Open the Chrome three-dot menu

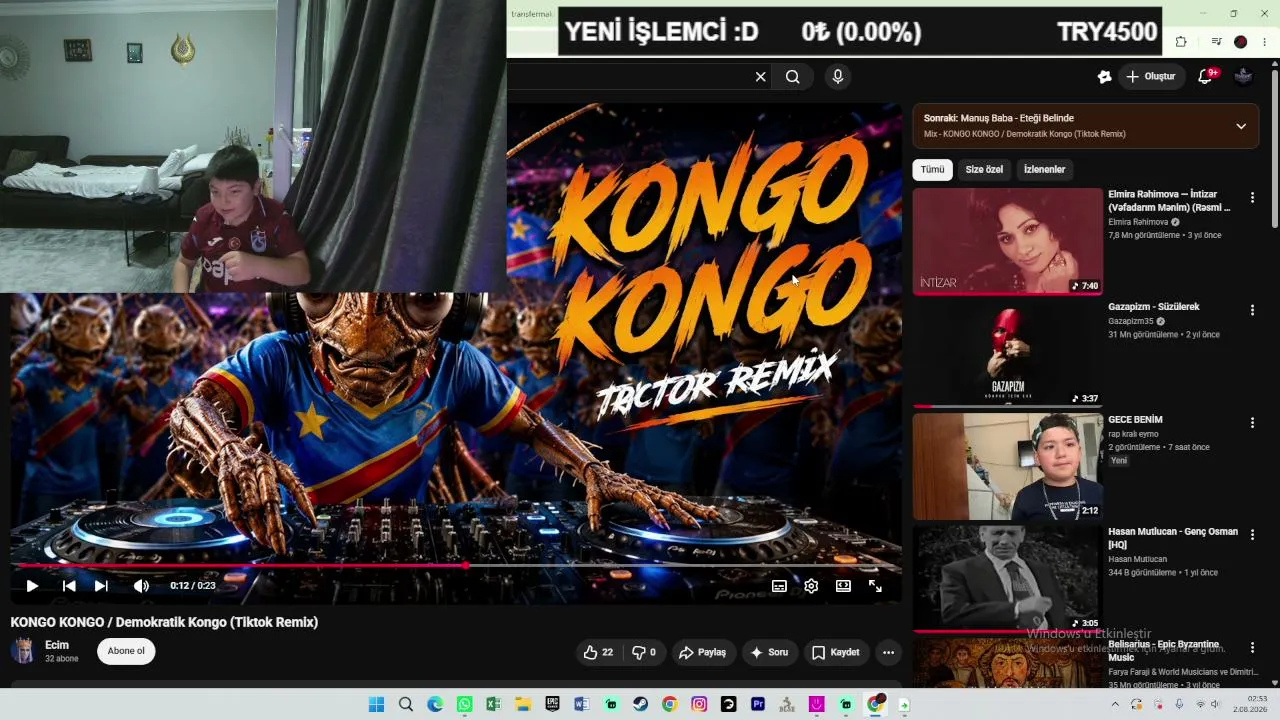[1265, 42]
